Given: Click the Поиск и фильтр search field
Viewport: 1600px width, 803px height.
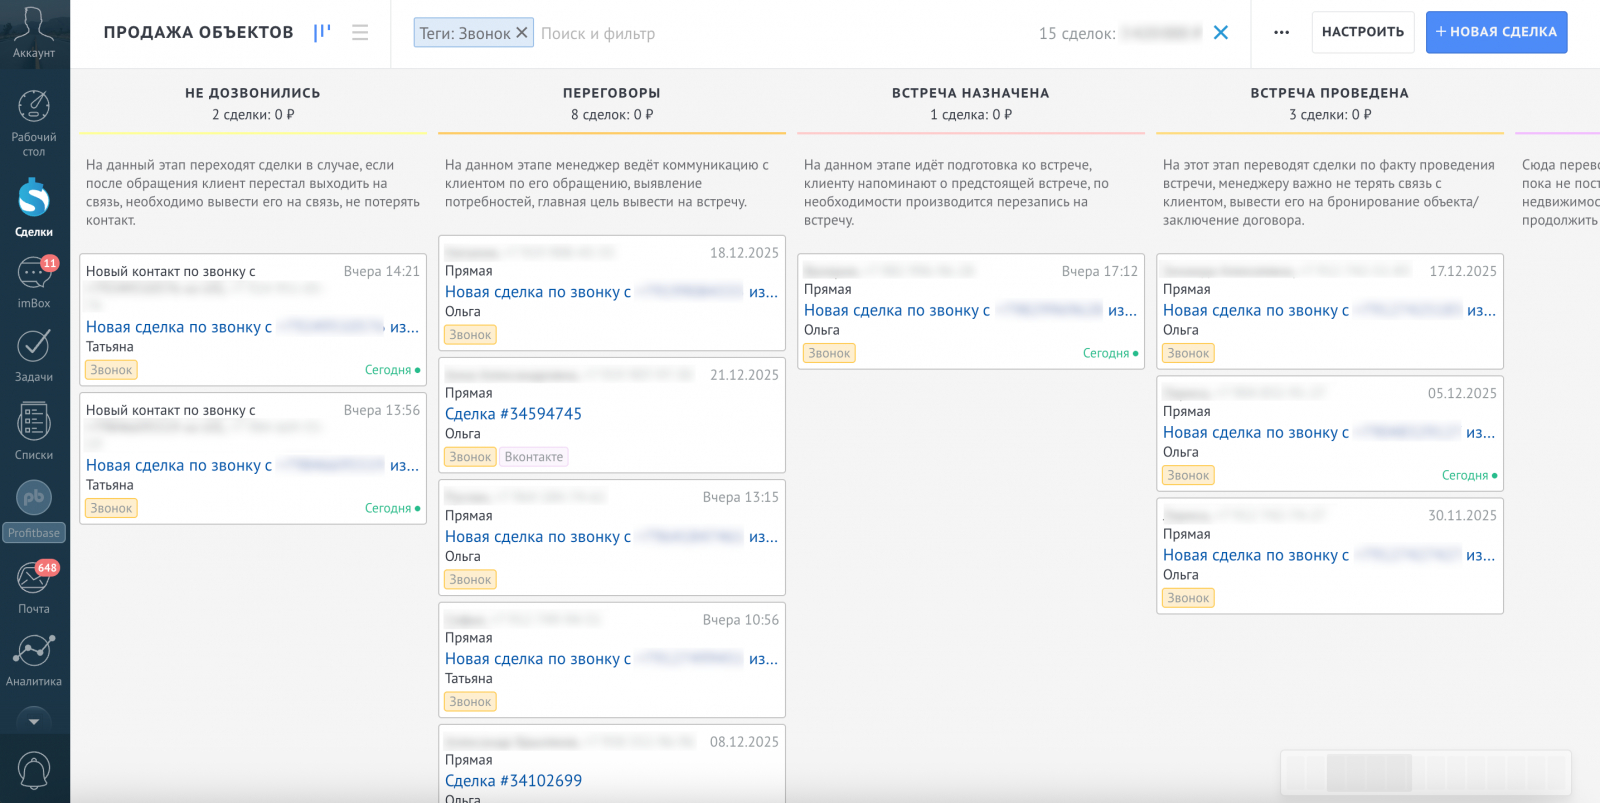Looking at the screenshot, I should [x=700, y=34].
